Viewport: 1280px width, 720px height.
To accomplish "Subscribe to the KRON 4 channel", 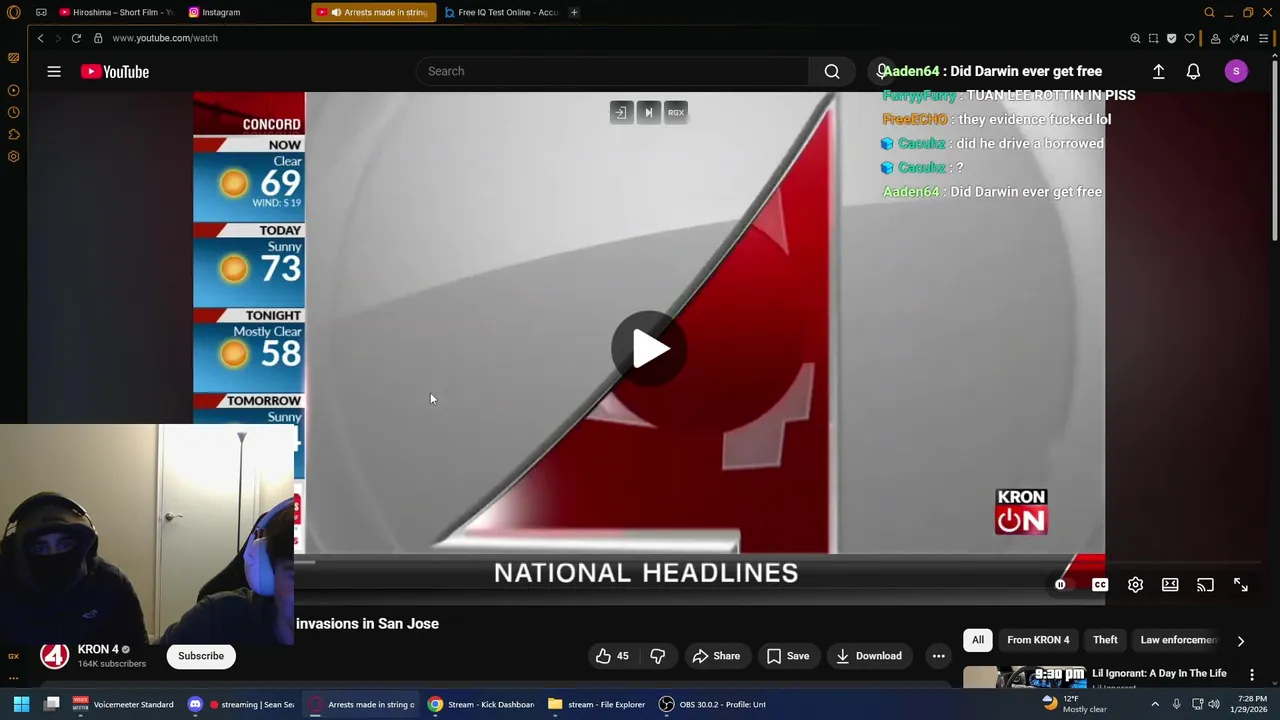I will point(201,656).
